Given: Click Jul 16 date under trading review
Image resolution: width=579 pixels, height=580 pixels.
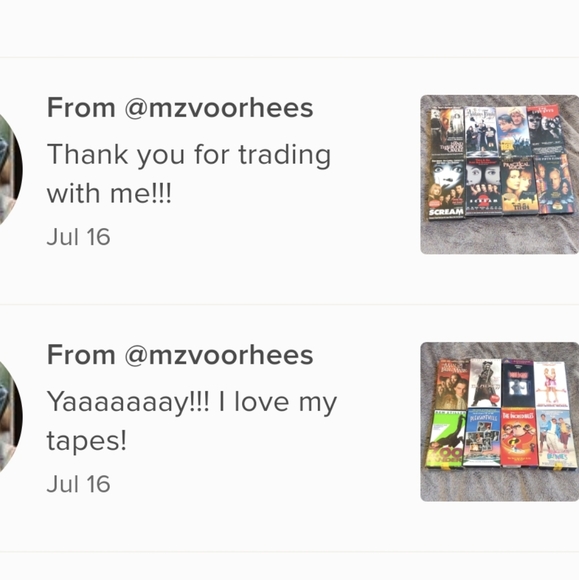Looking at the screenshot, I should [78, 237].
